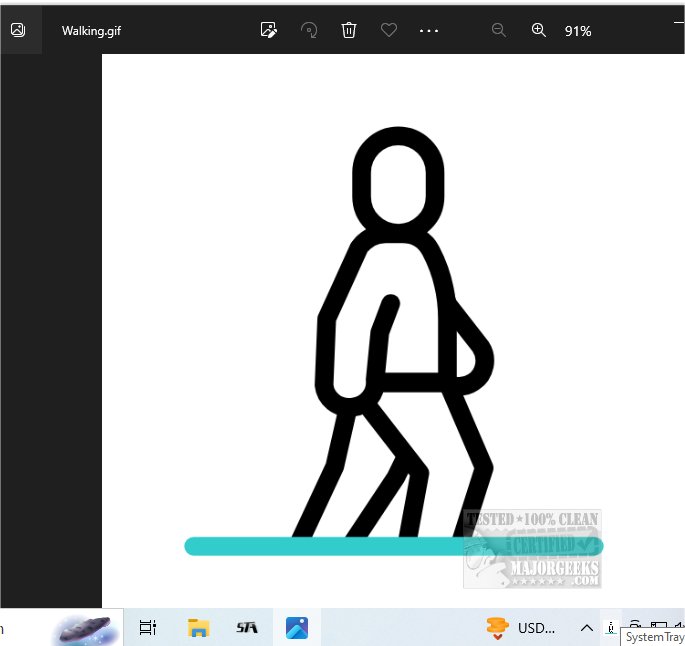Click the Walking.gif file name title
Screen dimensions: 685x646
coord(92,31)
